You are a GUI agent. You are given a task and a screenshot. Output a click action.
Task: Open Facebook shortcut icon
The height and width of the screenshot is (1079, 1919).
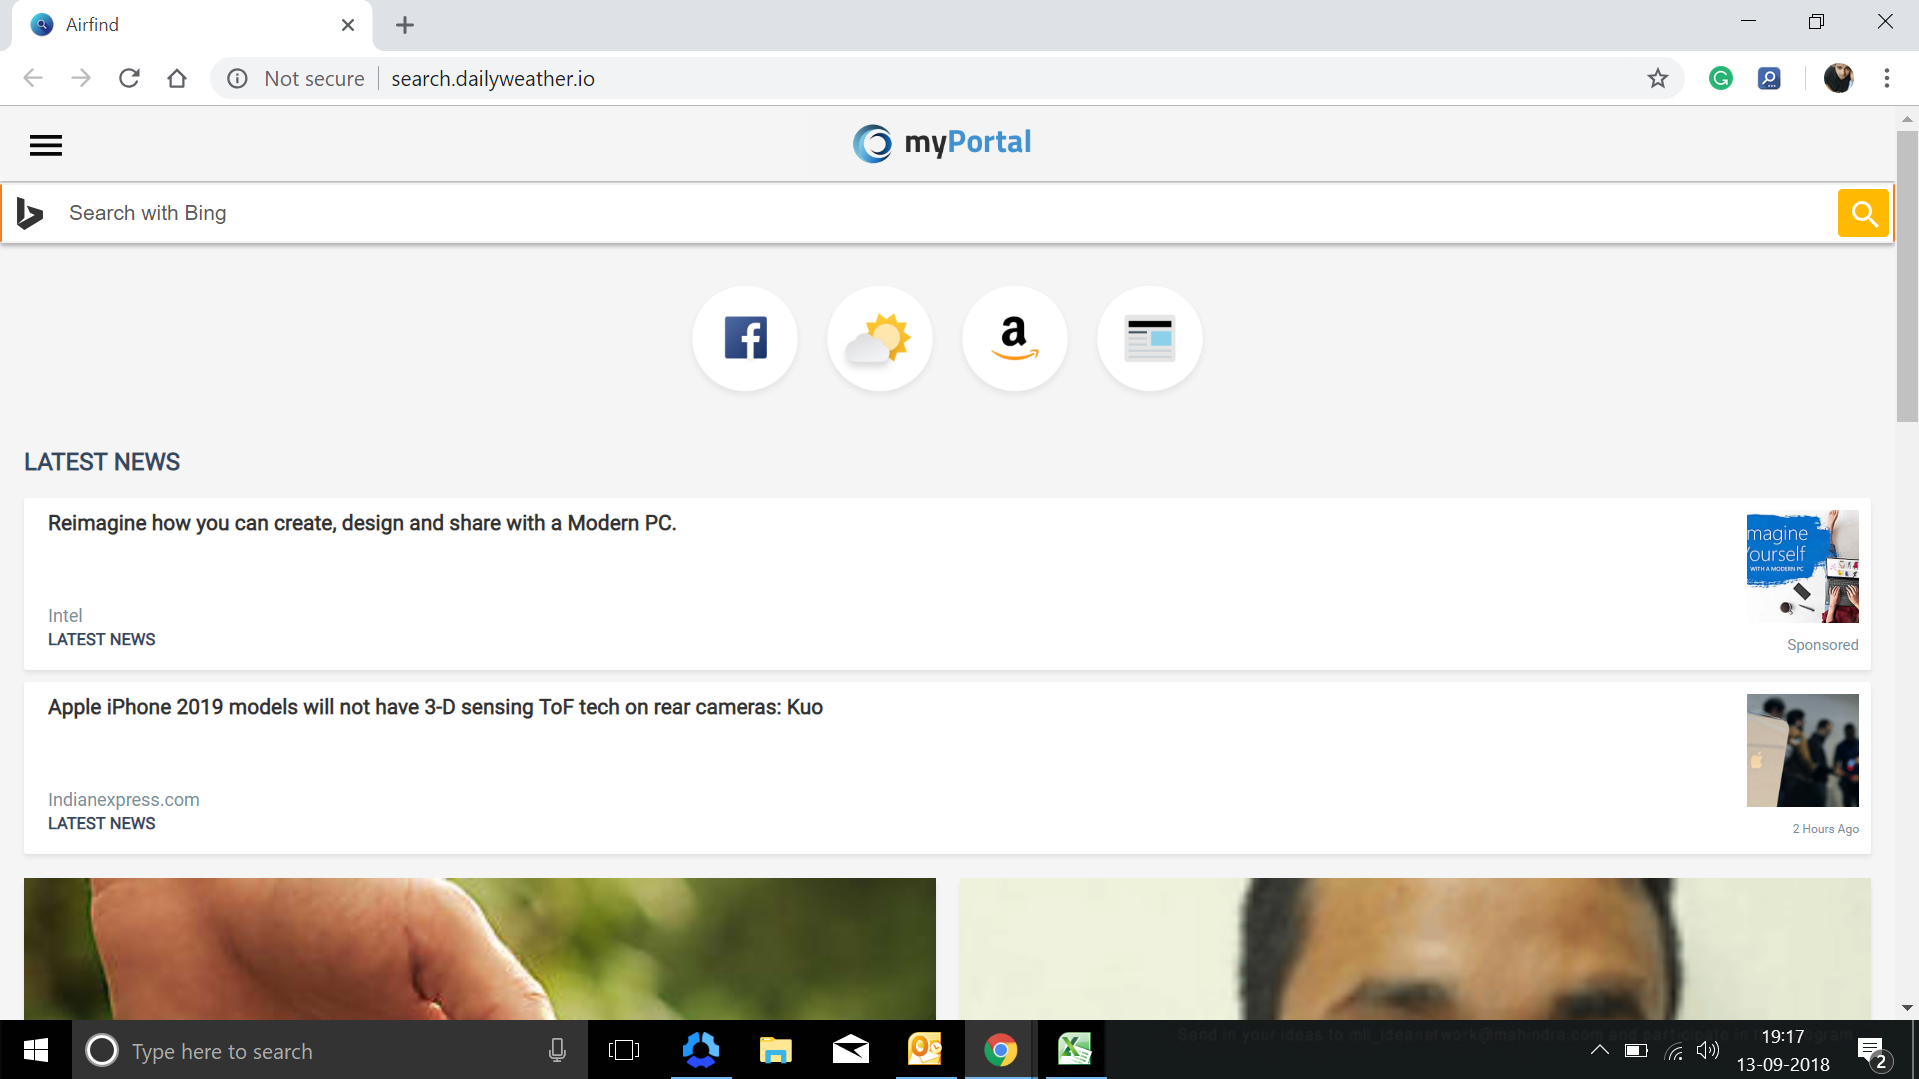click(x=744, y=338)
